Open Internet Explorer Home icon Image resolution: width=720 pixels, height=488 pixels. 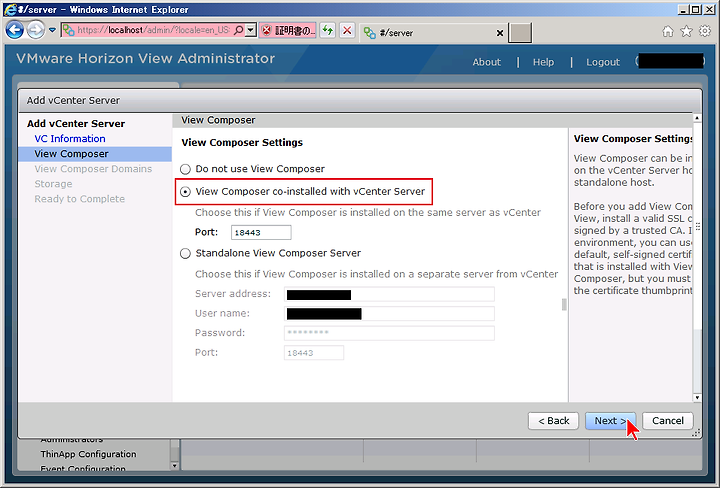point(668,31)
